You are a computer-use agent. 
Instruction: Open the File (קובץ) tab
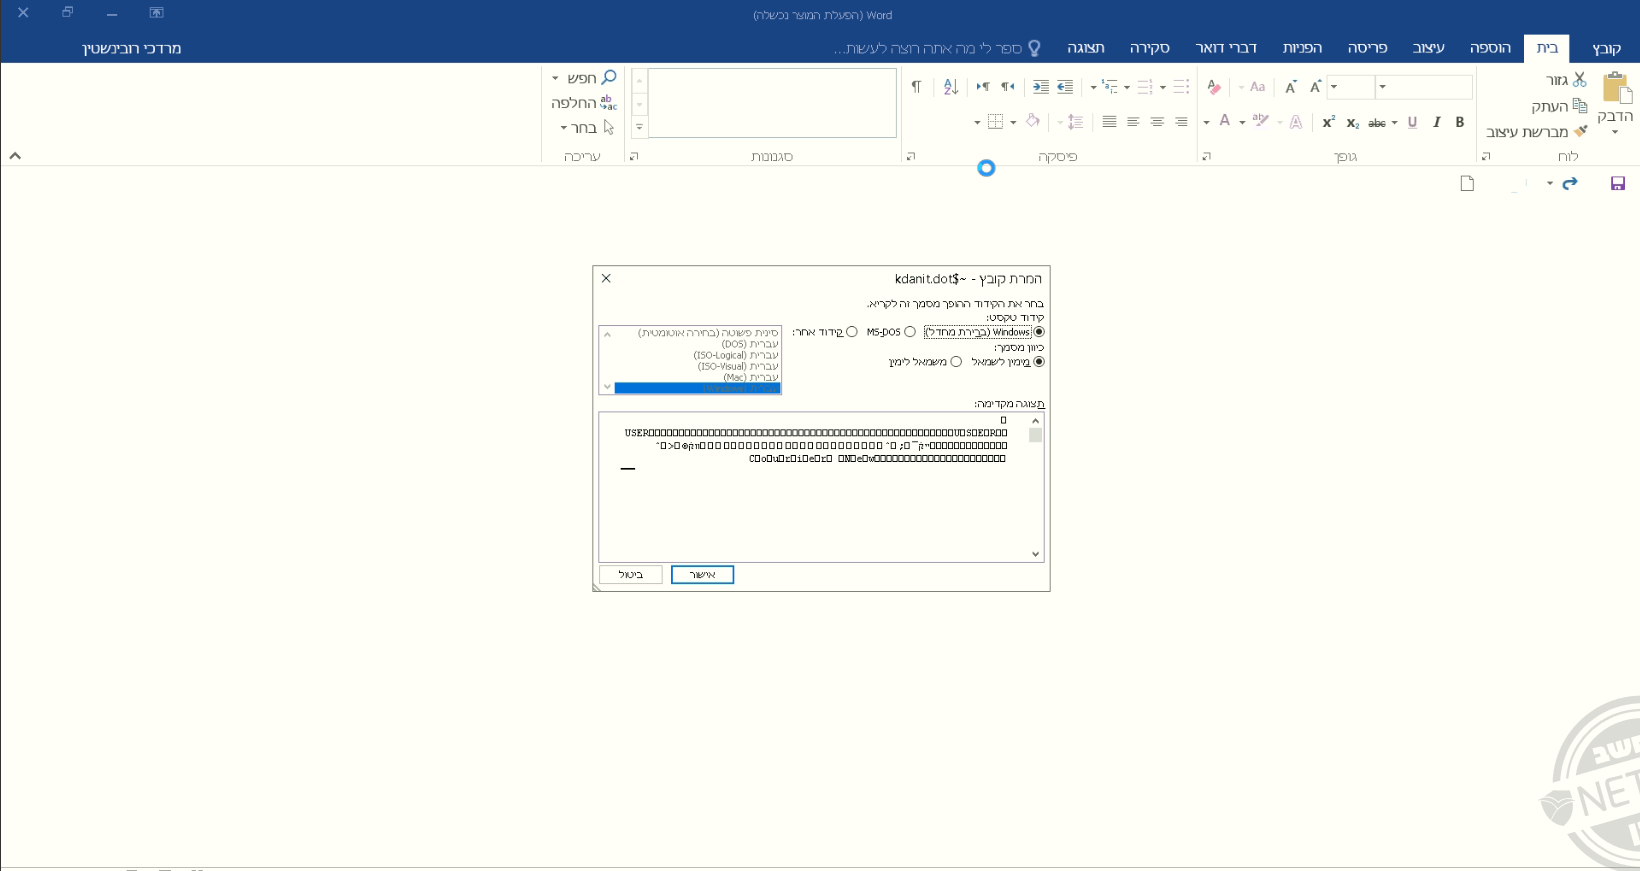[x=1606, y=48]
